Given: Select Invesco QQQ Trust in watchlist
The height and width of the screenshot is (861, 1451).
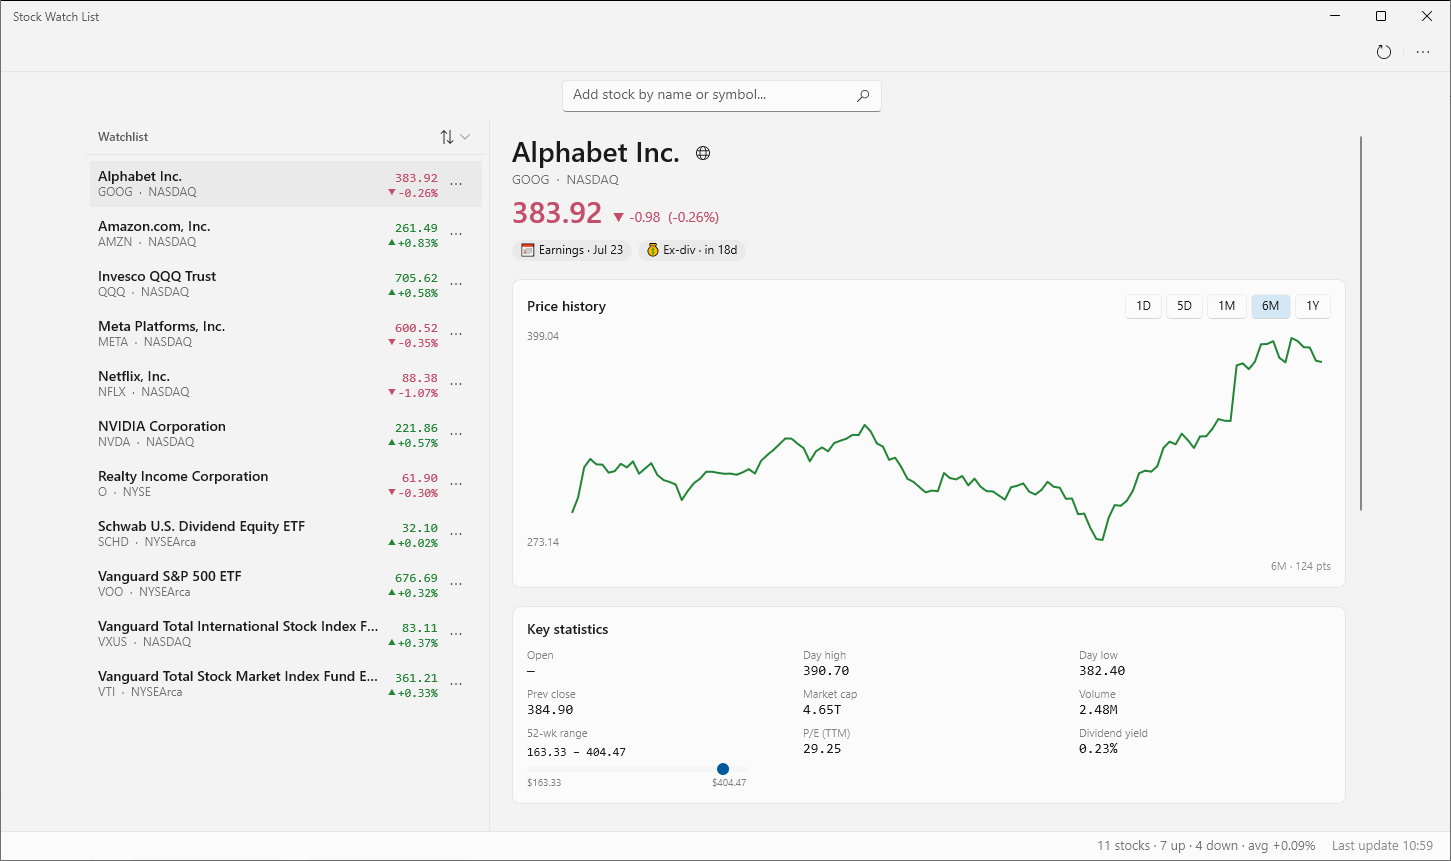Looking at the screenshot, I should (286, 284).
